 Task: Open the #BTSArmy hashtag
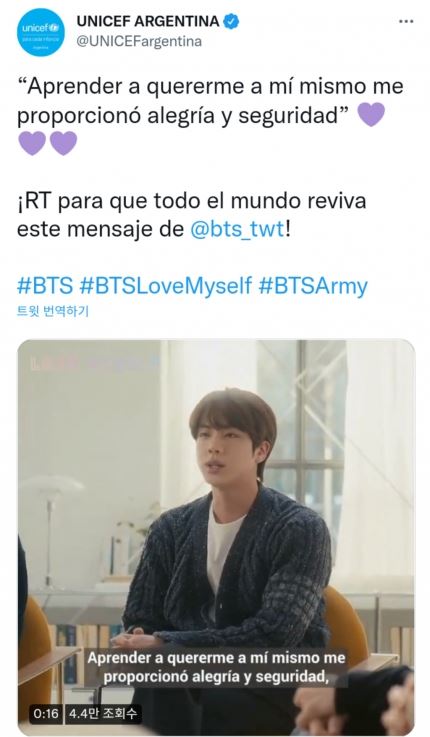point(313,286)
